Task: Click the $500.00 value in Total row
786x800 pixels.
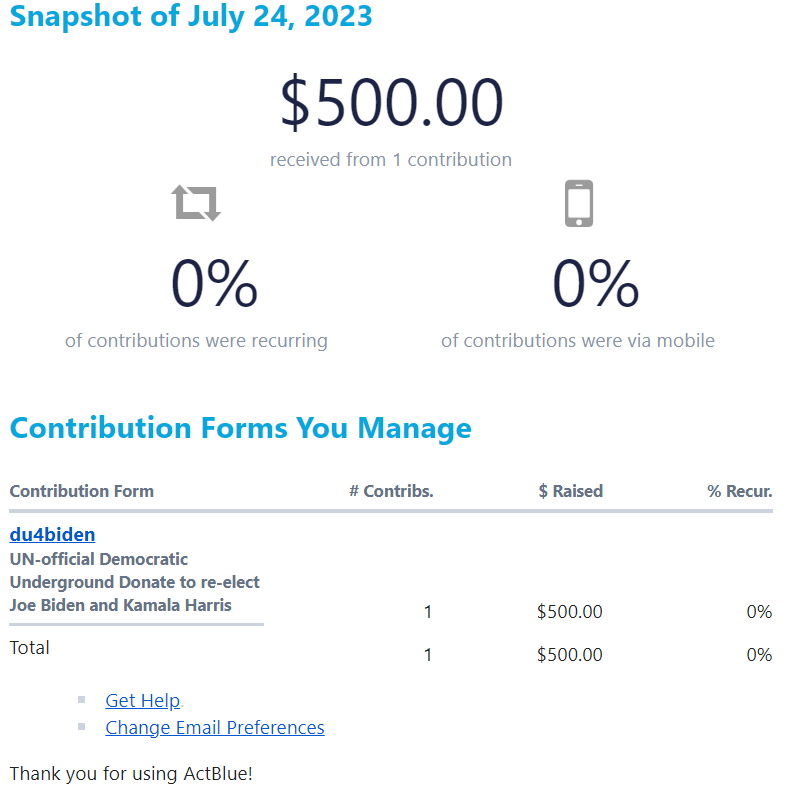Action: click(x=570, y=655)
